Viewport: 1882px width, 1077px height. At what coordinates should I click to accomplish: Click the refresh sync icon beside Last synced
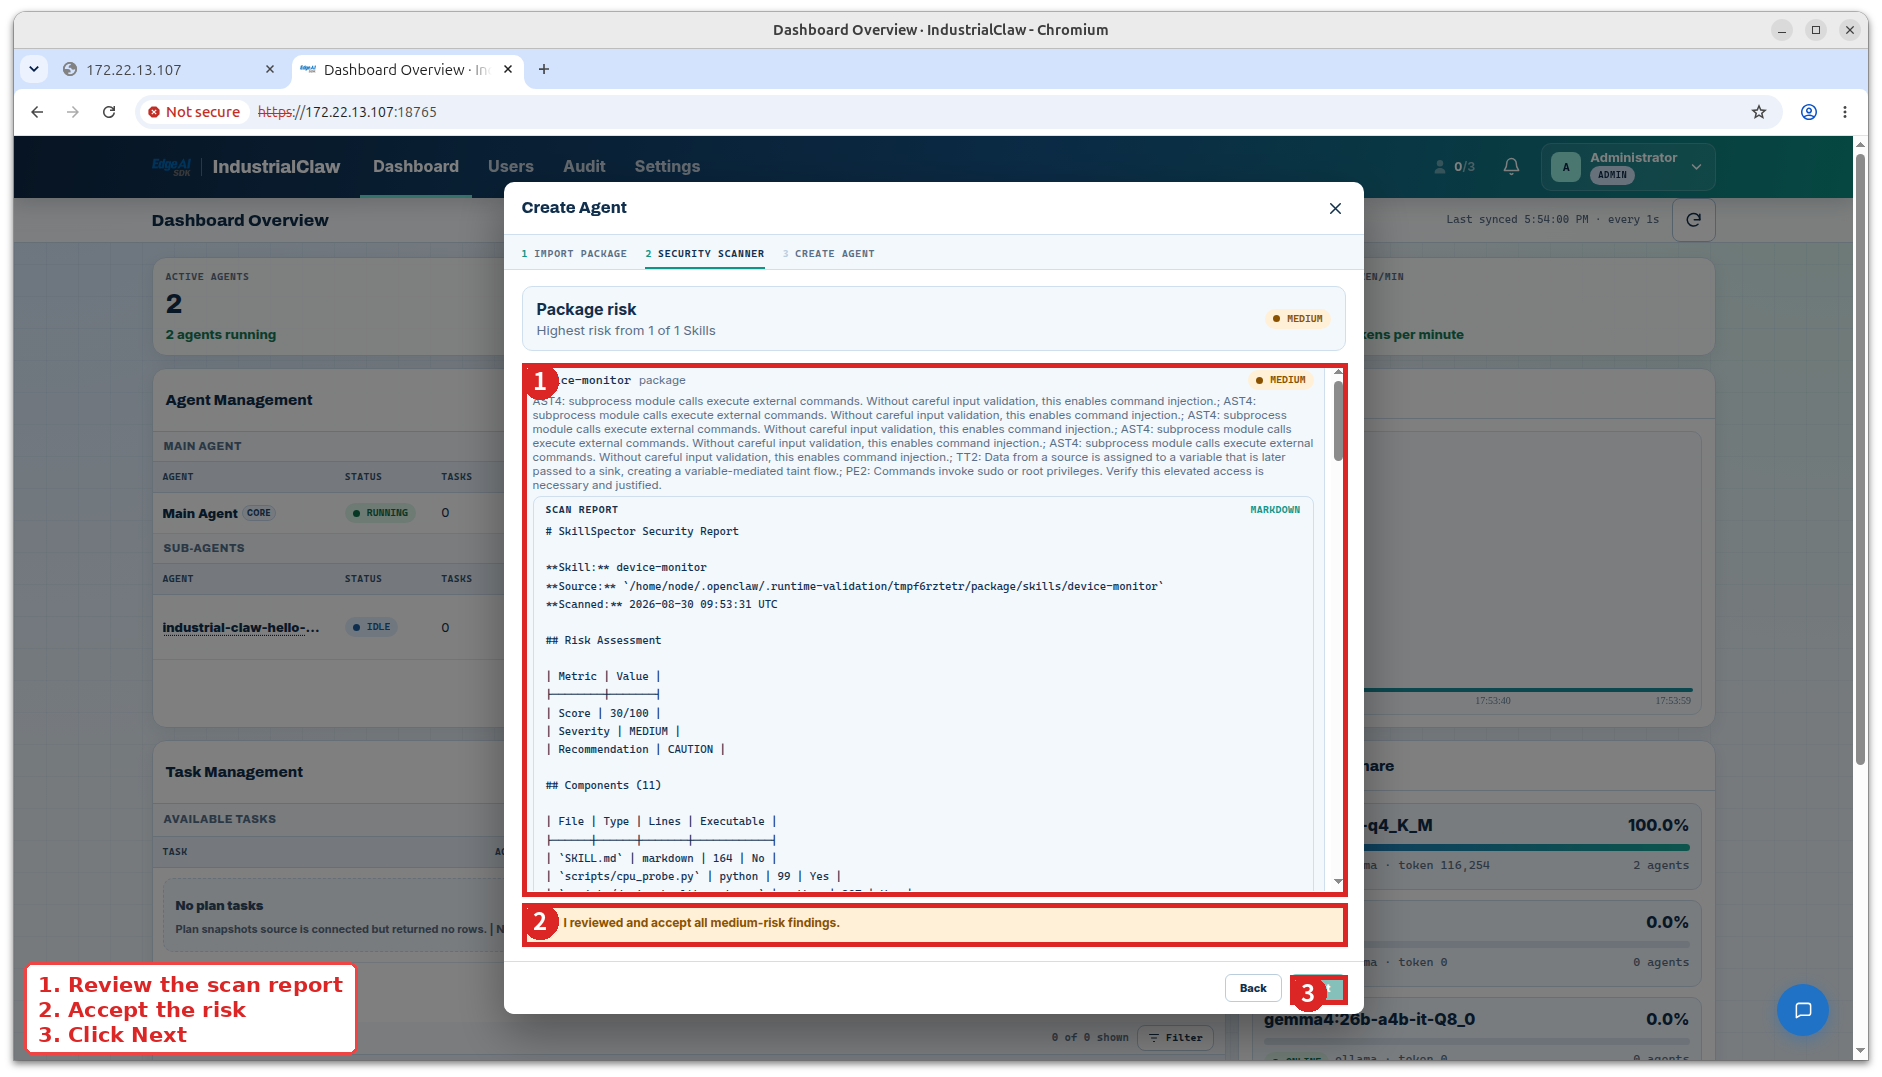click(1693, 220)
